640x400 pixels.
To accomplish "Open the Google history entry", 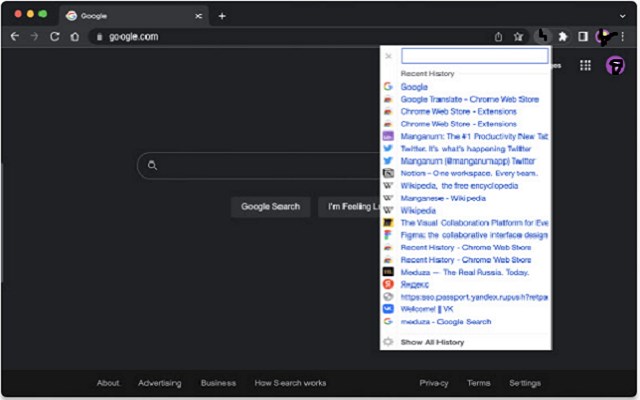I will point(414,87).
